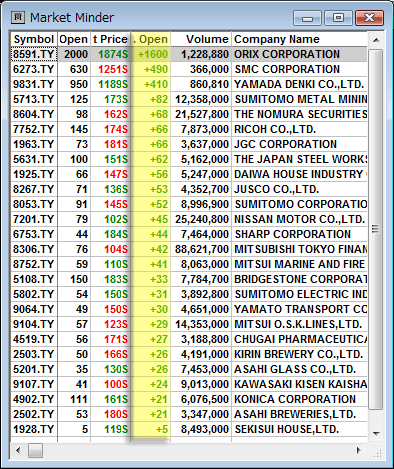Select symbol 1928.TY
Viewport: 394px width, 469px height.
click(34, 429)
